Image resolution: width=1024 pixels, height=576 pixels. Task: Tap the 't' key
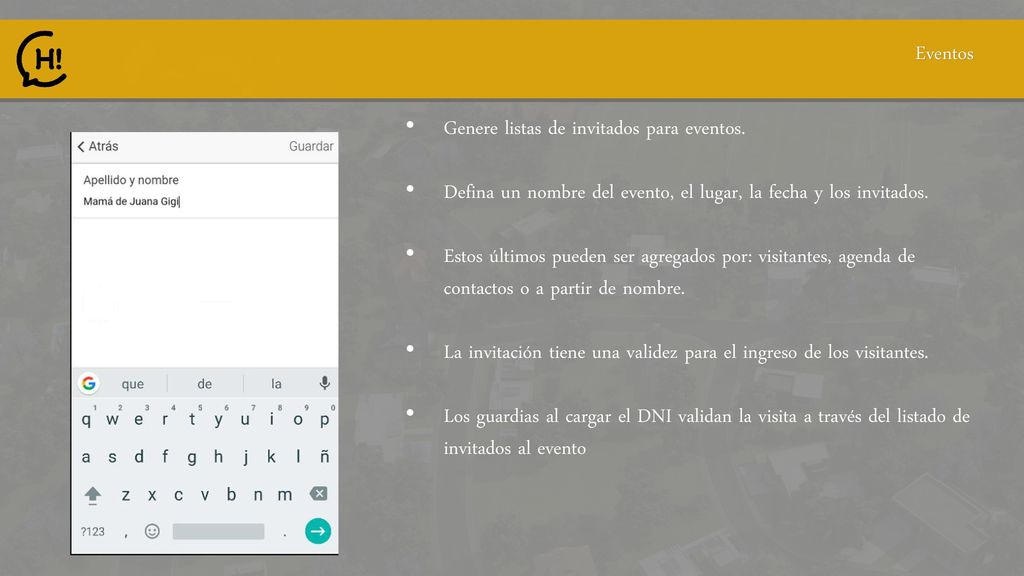192,419
